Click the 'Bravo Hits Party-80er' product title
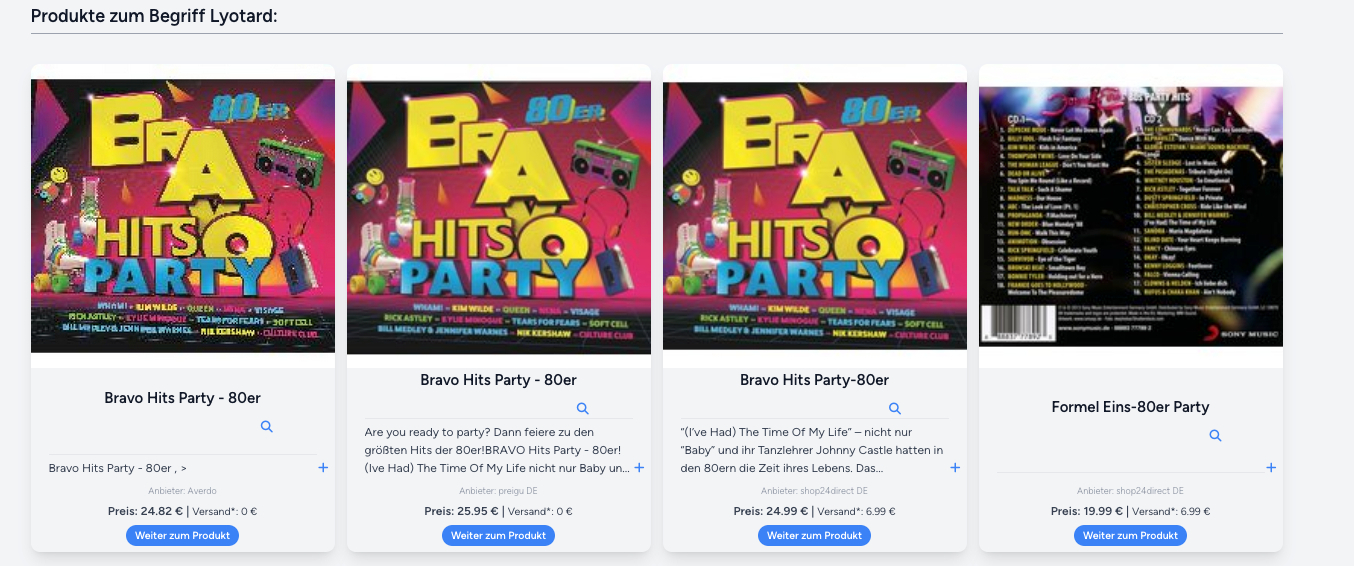Image resolution: width=1354 pixels, height=566 pixels. [x=814, y=380]
